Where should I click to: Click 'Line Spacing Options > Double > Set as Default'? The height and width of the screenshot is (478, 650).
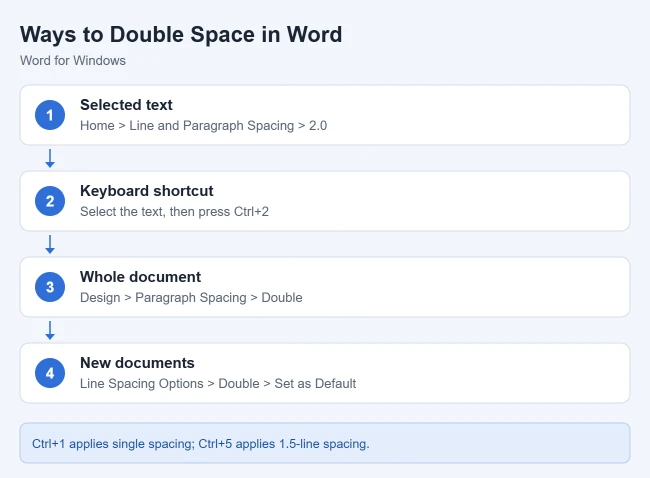[x=218, y=383]
